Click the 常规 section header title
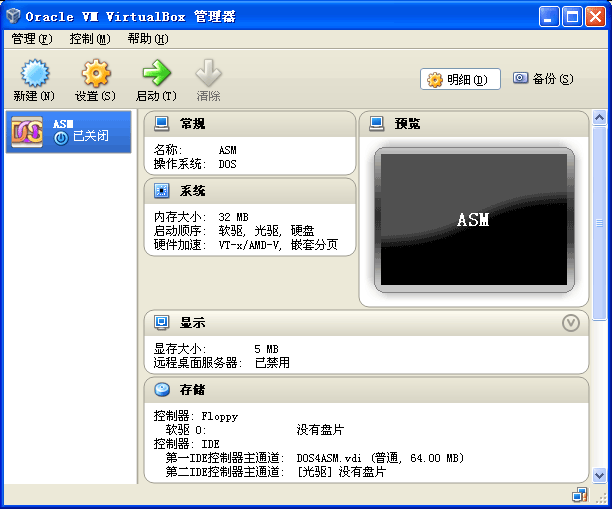612x509 pixels. (192, 124)
